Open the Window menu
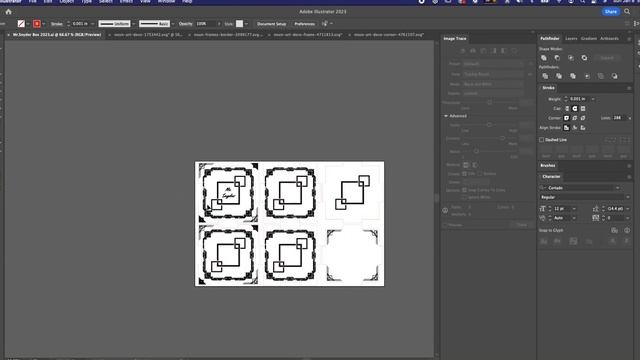The height and width of the screenshot is (360, 640). [x=166, y=2]
